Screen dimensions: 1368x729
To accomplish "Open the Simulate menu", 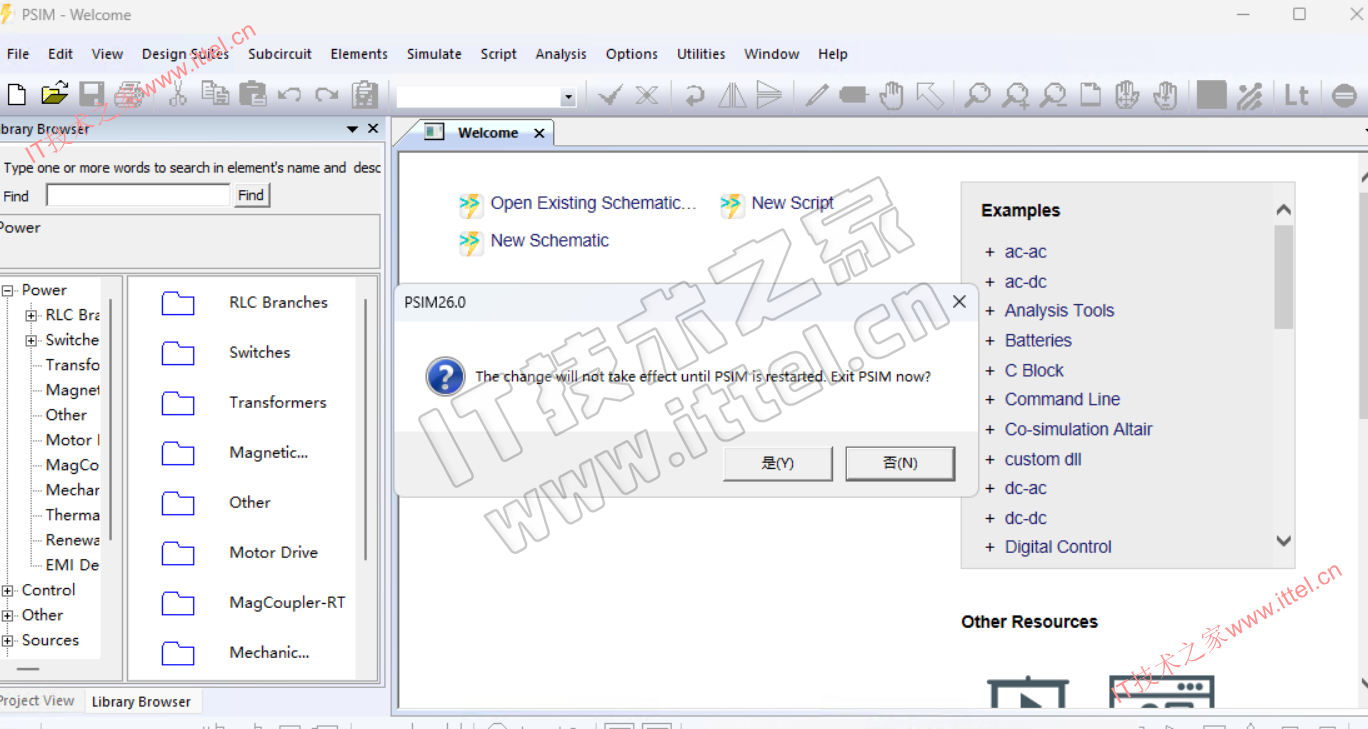I will pyautogui.click(x=433, y=54).
